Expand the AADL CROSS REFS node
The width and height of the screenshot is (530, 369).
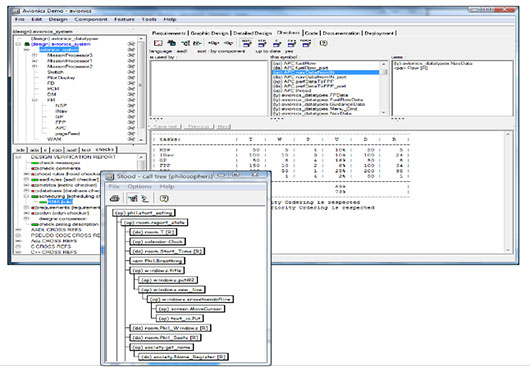click(x=18, y=230)
